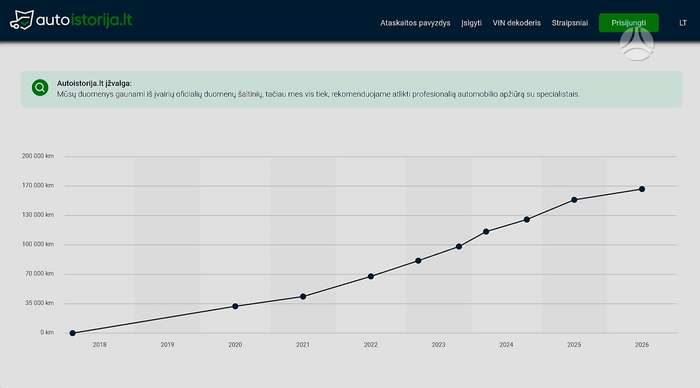The height and width of the screenshot is (388, 700).
Task: Select the 2022 mileage data point
Action: 371,276
